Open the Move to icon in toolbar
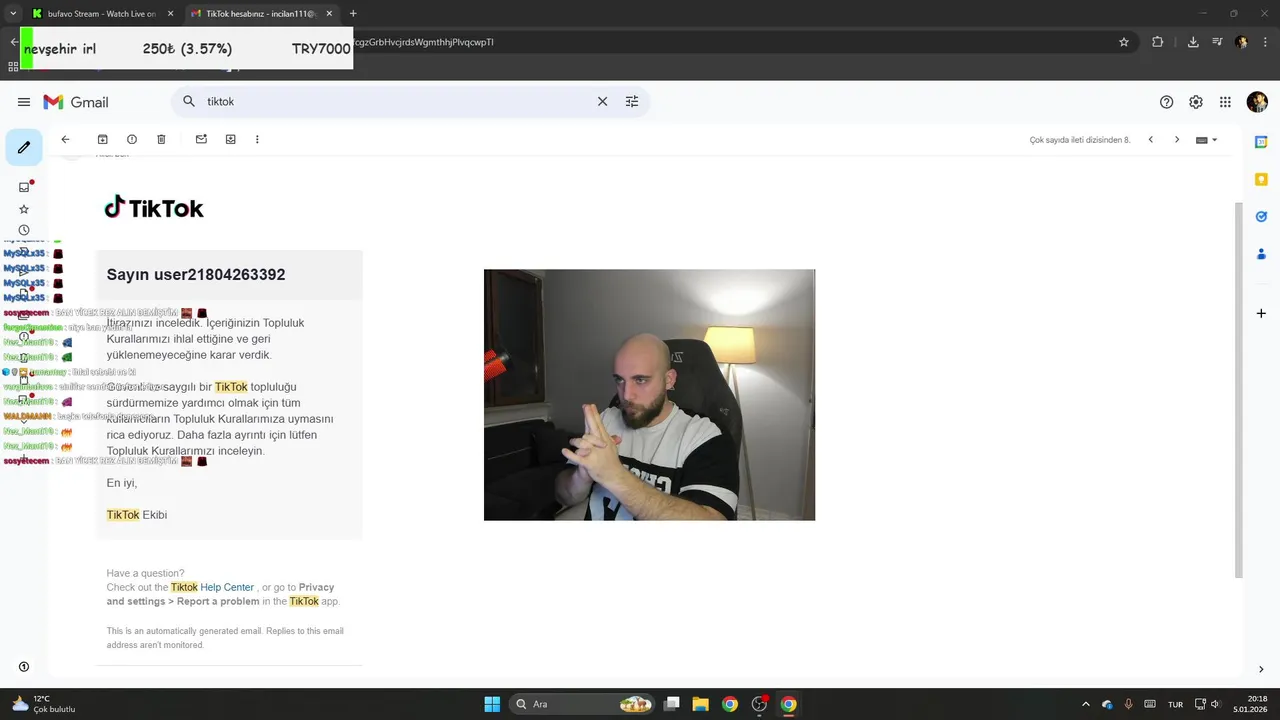 coord(230,139)
